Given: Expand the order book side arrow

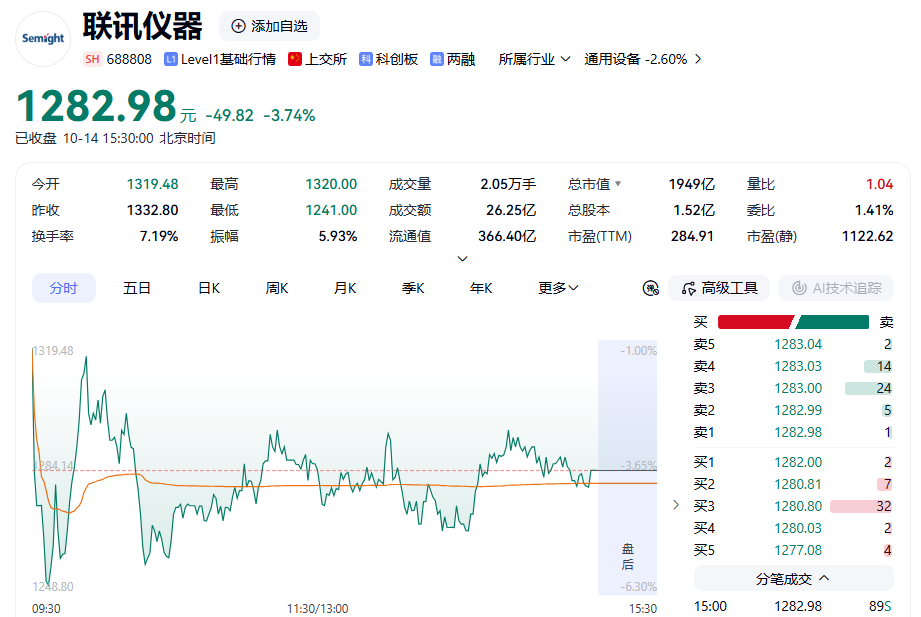Looking at the screenshot, I should [x=676, y=505].
